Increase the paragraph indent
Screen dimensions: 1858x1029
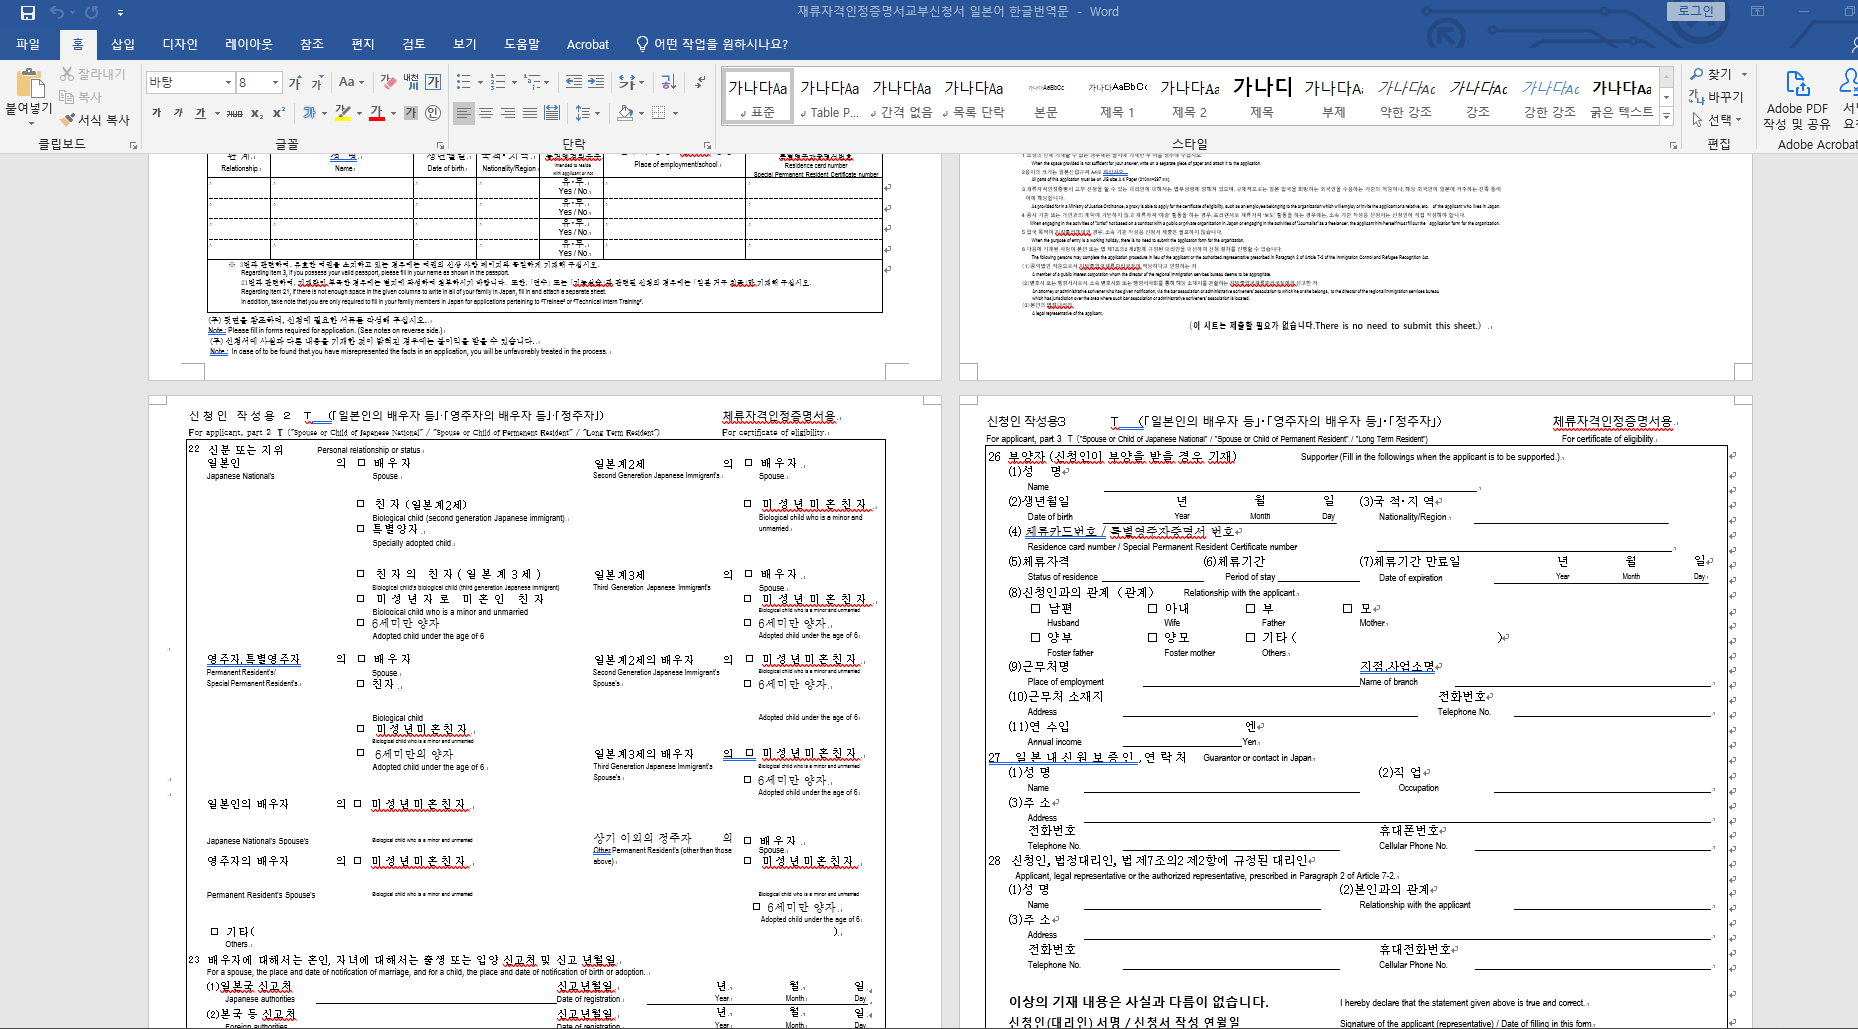[x=596, y=82]
